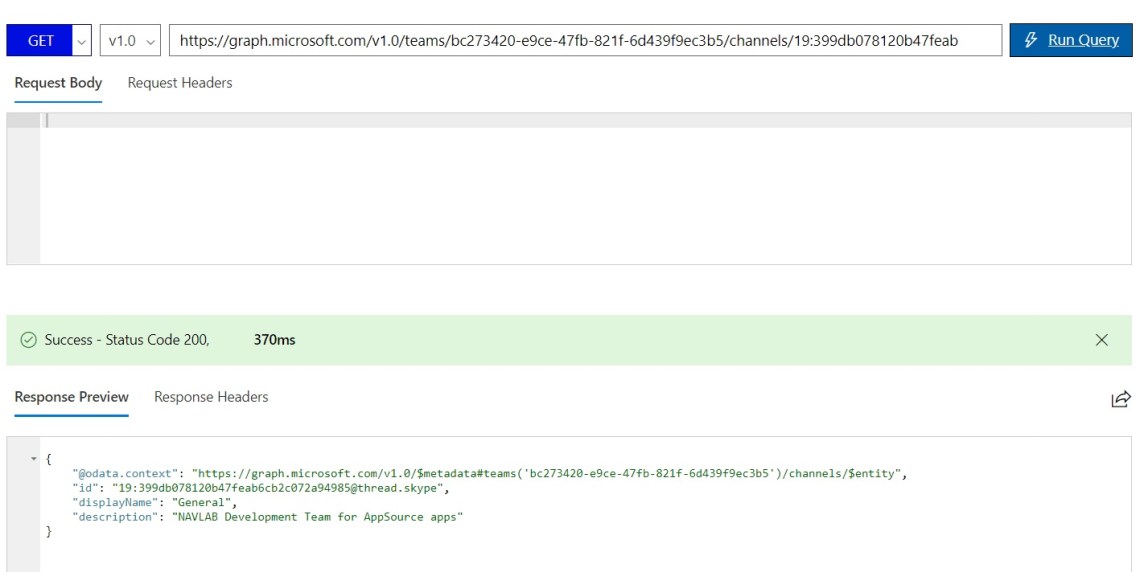Click the share response icon
The image size is (1140, 572).
pyautogui.click(x=1120, y=399)
